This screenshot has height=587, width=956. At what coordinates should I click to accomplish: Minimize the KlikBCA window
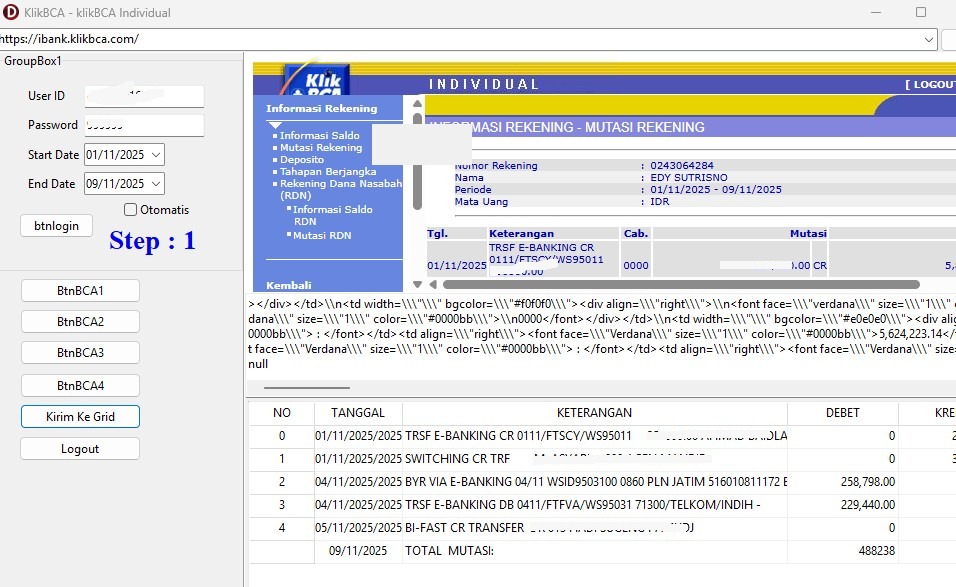click(x=875, y=13)
